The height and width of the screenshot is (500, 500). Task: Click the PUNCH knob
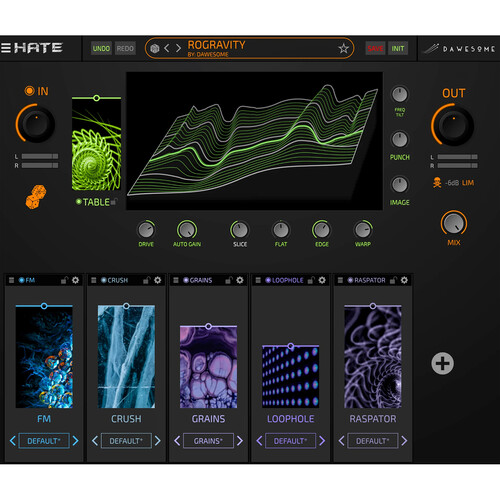click(x=399, y=139)
